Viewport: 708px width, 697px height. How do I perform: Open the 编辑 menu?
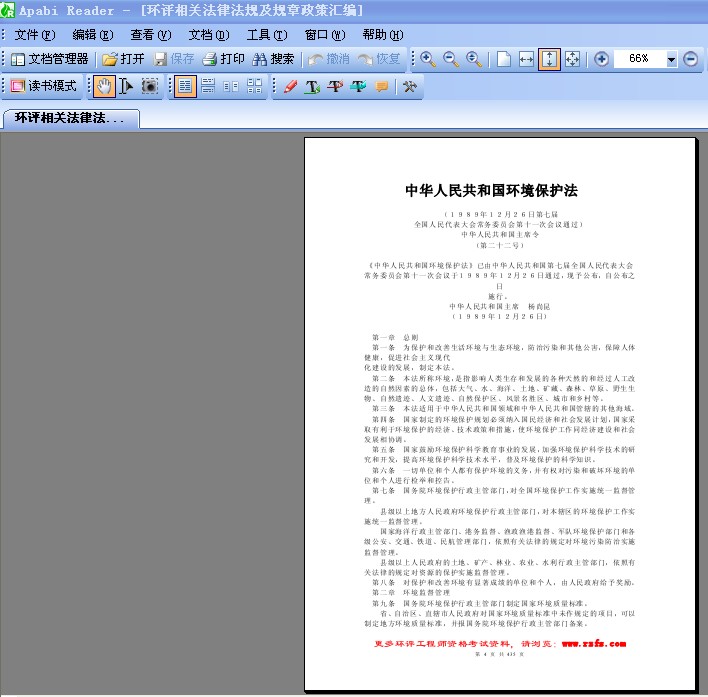(93, 35)
